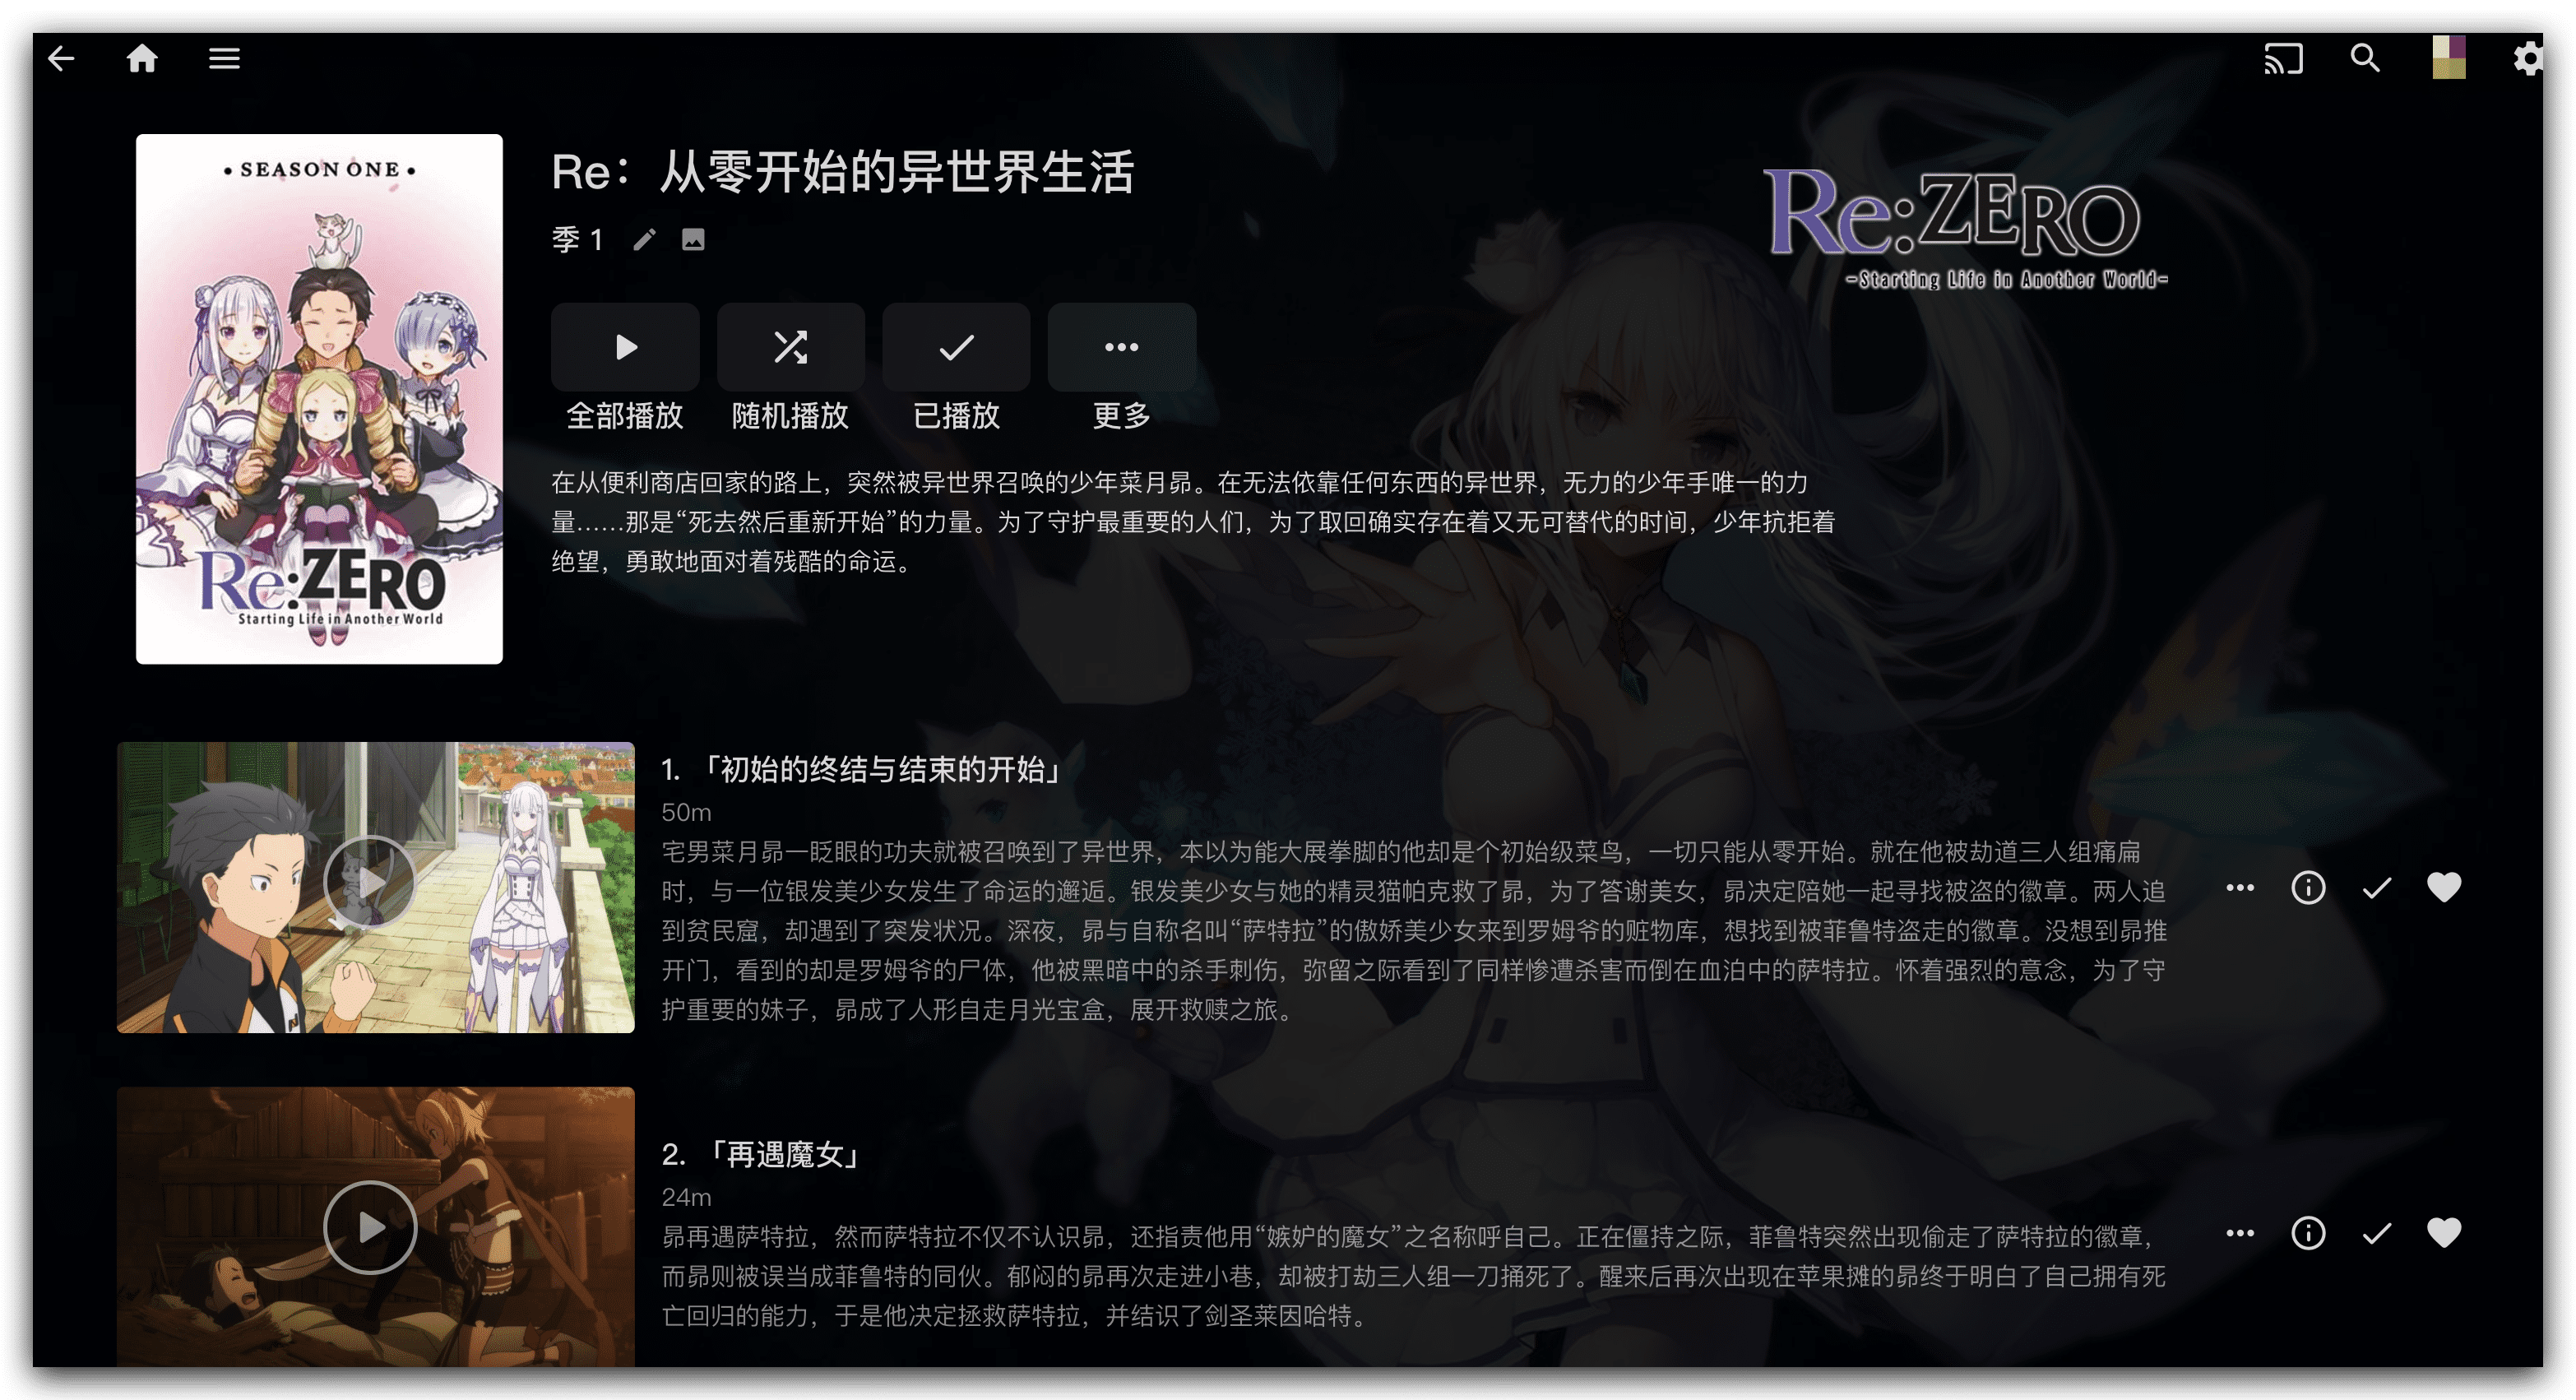
Task: Edit images via the picture icon
Action: [x=693, y=240]
